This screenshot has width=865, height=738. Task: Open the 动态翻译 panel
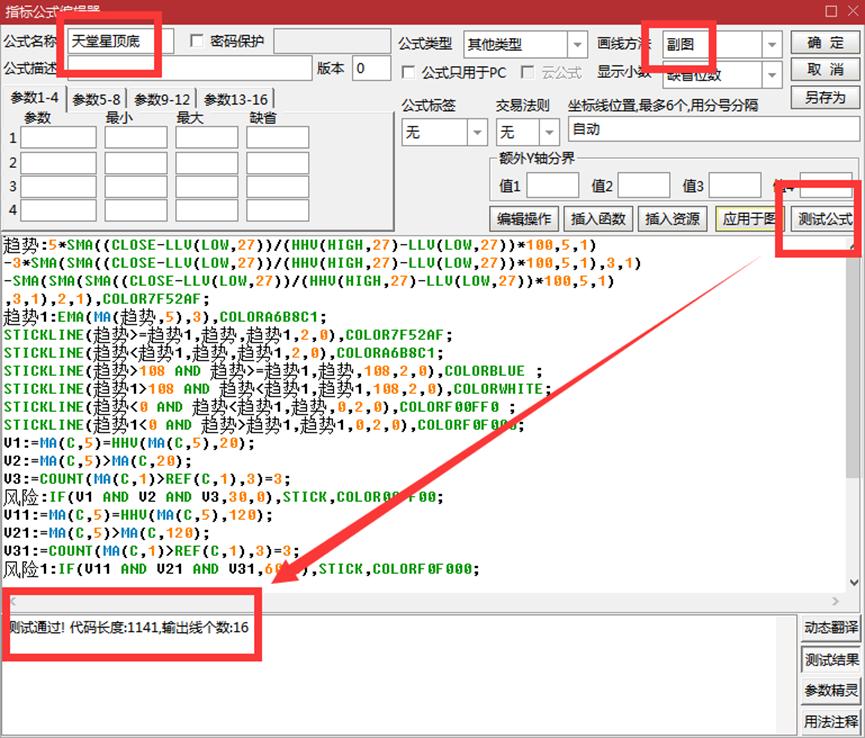[830, 627]
